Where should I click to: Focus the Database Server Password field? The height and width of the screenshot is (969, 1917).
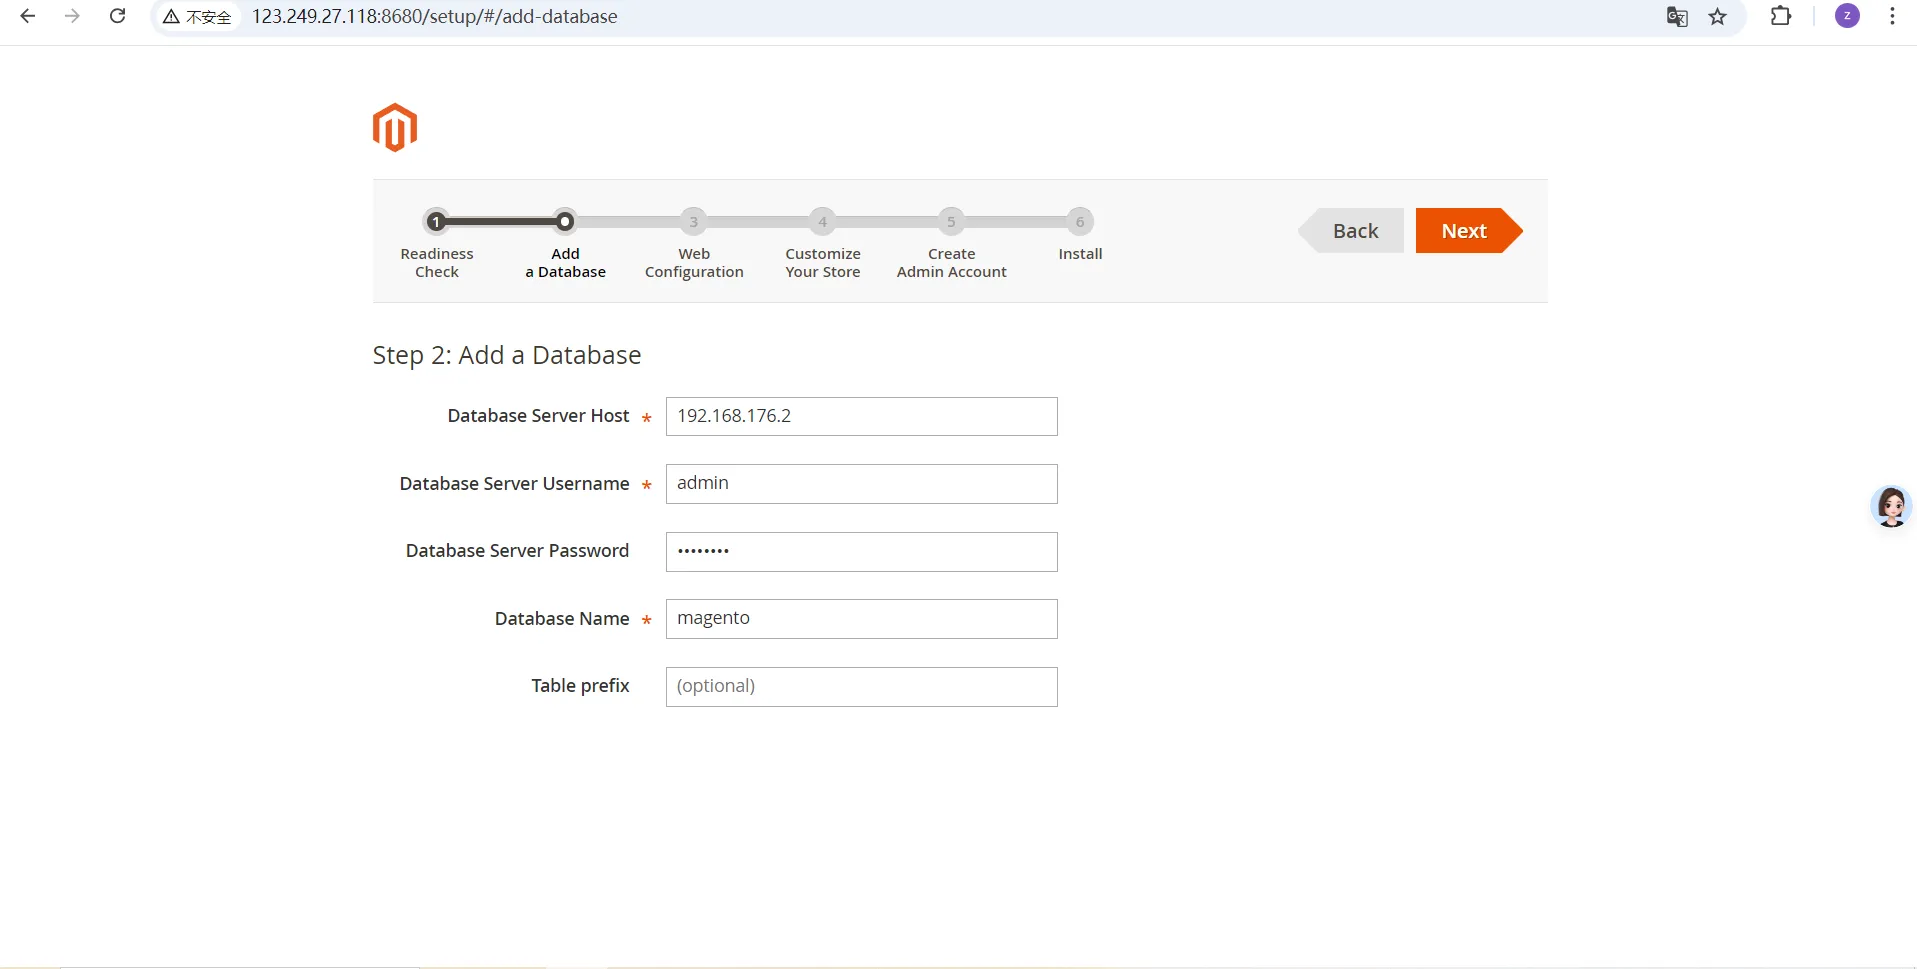tap(861, 551)
